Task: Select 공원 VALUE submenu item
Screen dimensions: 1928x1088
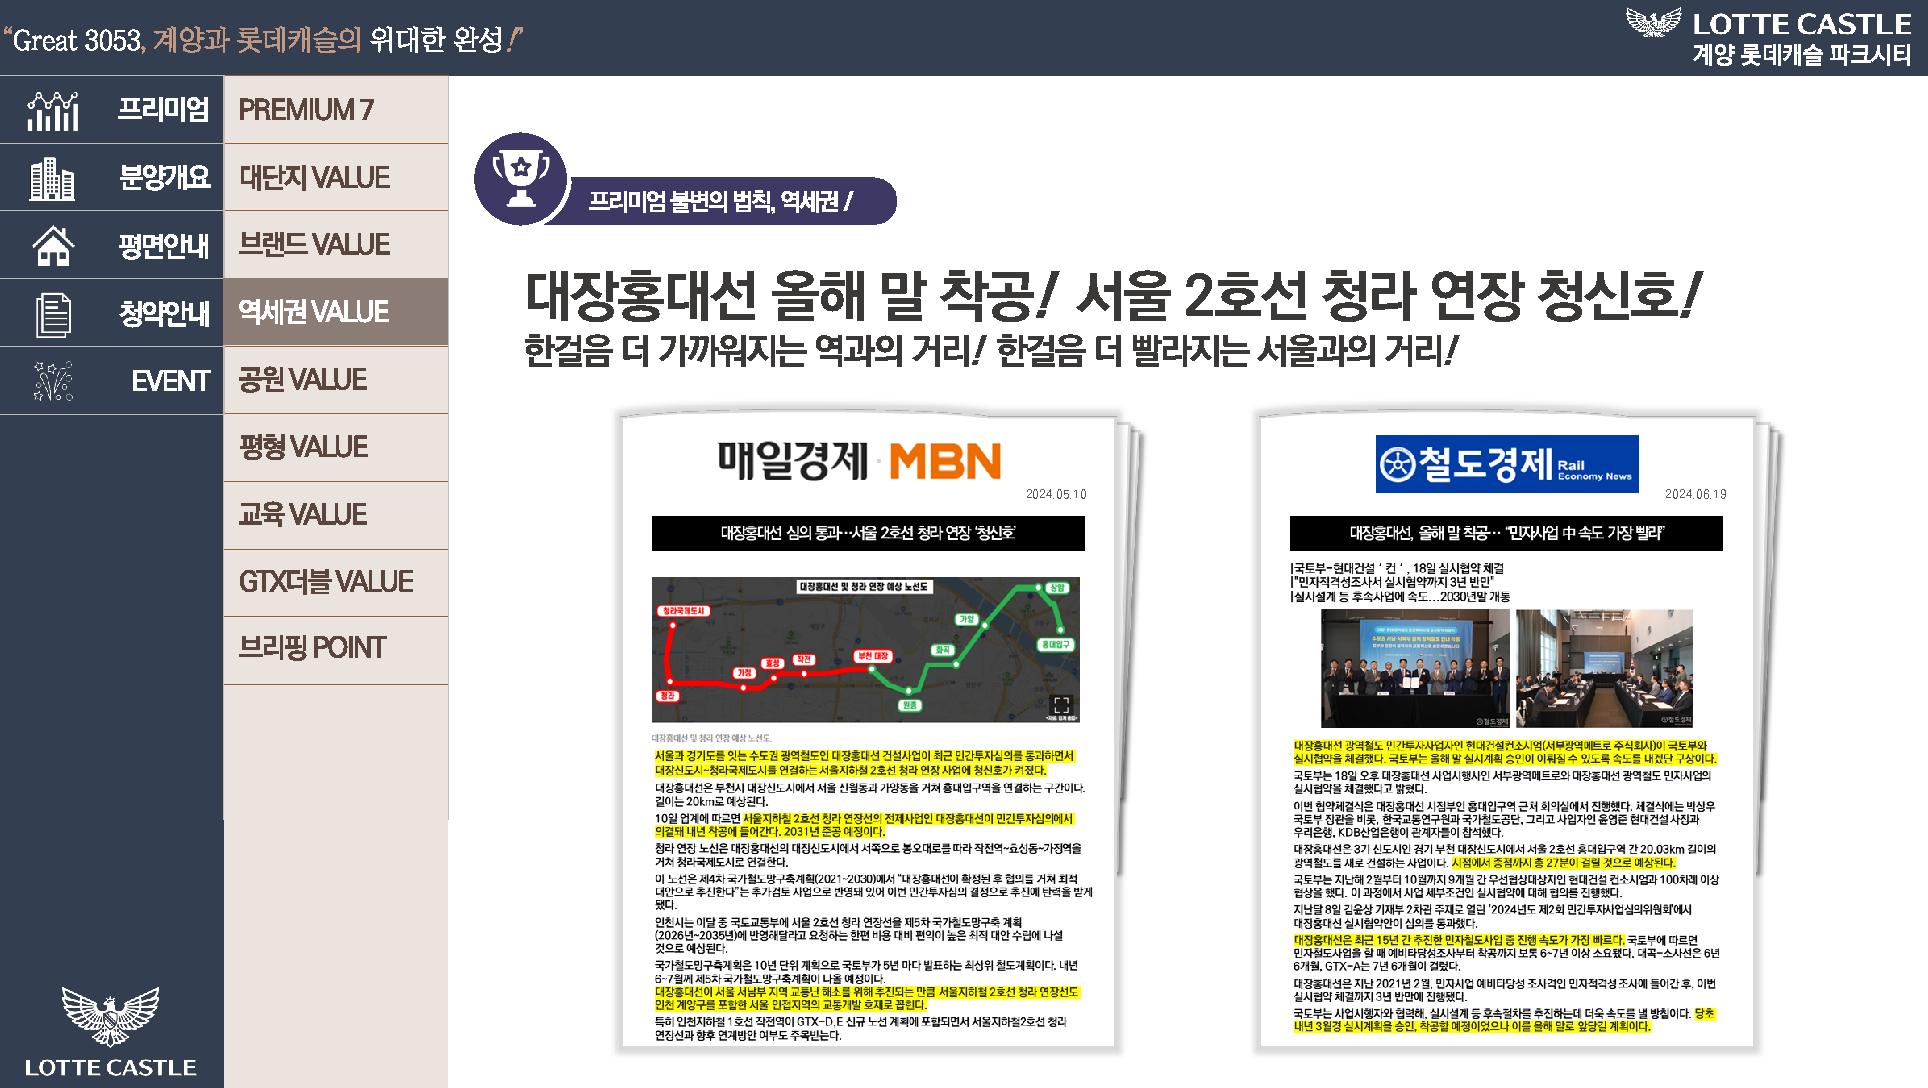Action: [336, 380]
